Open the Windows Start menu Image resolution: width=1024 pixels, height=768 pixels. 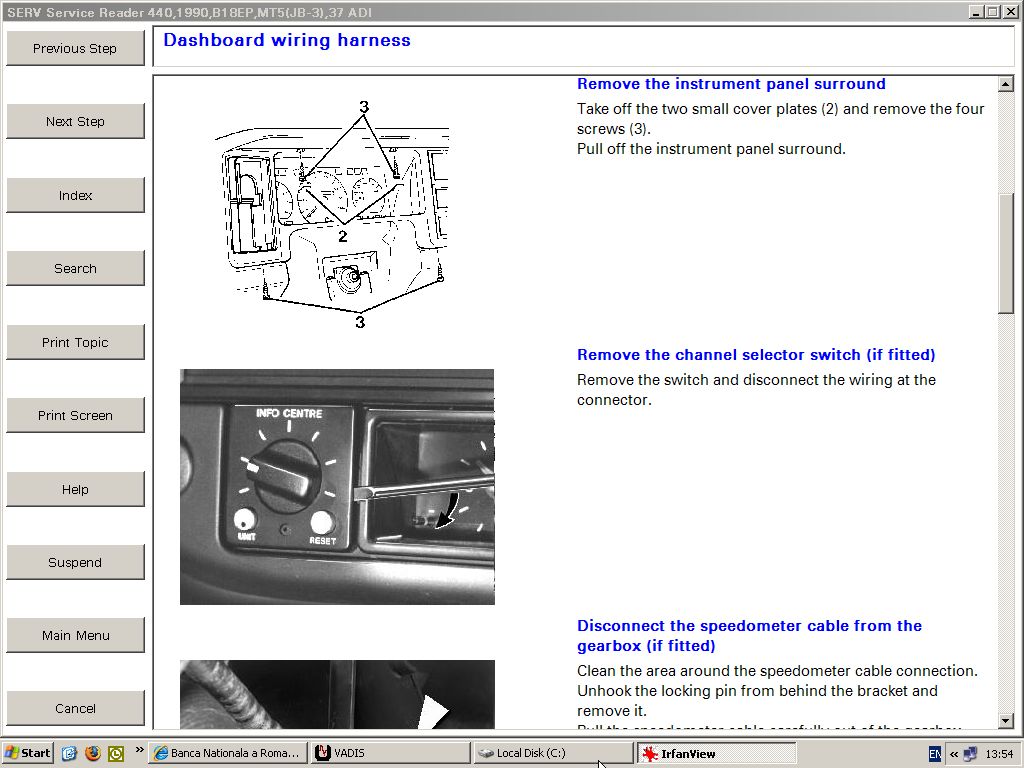click(x=27, y=753)
